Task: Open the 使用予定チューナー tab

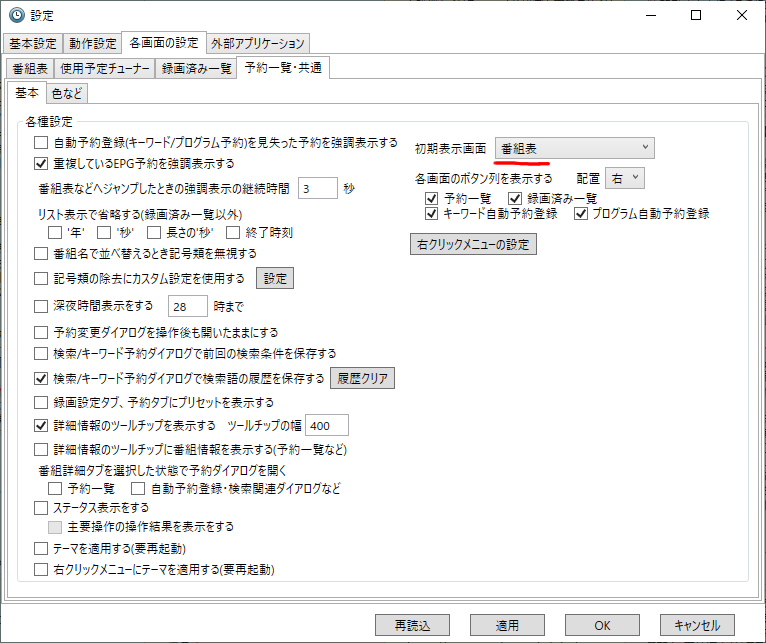Action: point(104,68)
